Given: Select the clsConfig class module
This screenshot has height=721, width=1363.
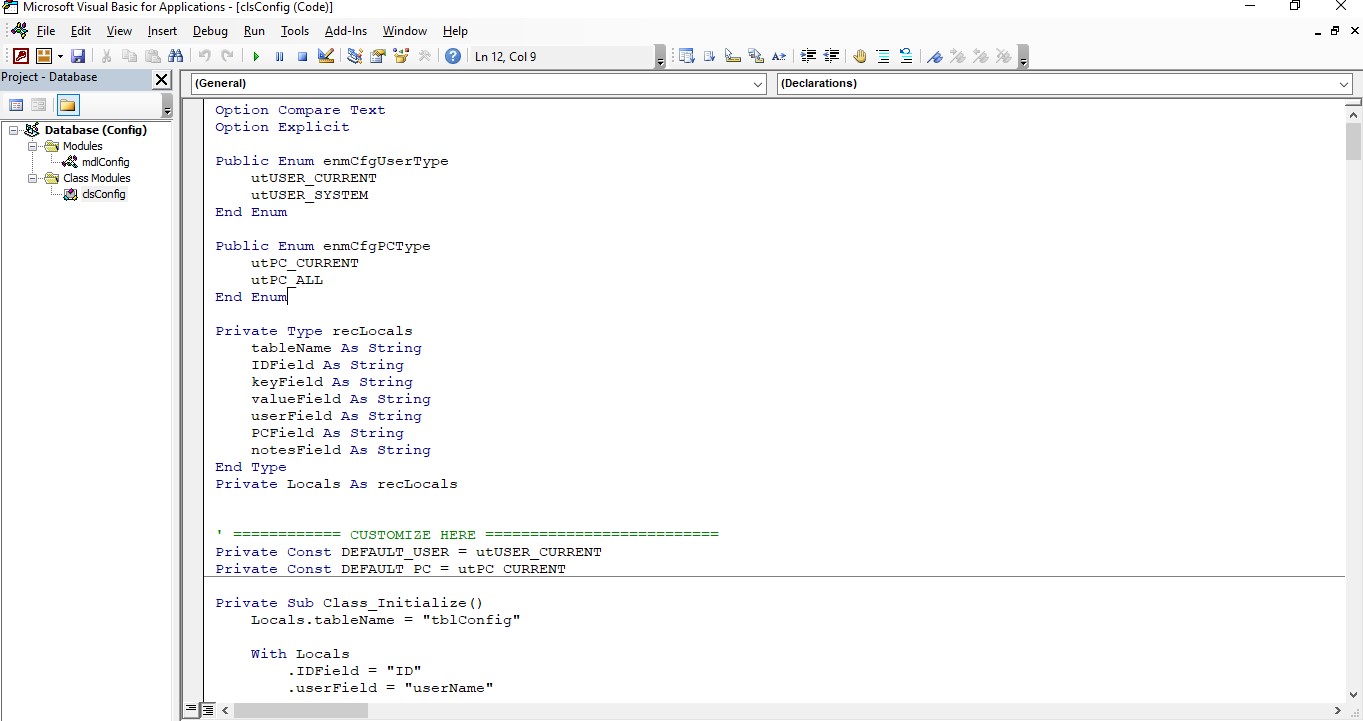Looking at the screenshot, I should 101,194.
